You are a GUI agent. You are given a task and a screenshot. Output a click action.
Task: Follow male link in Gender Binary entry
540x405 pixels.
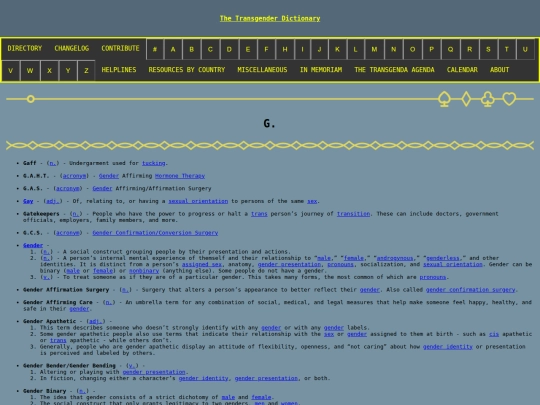click(228, 397)
